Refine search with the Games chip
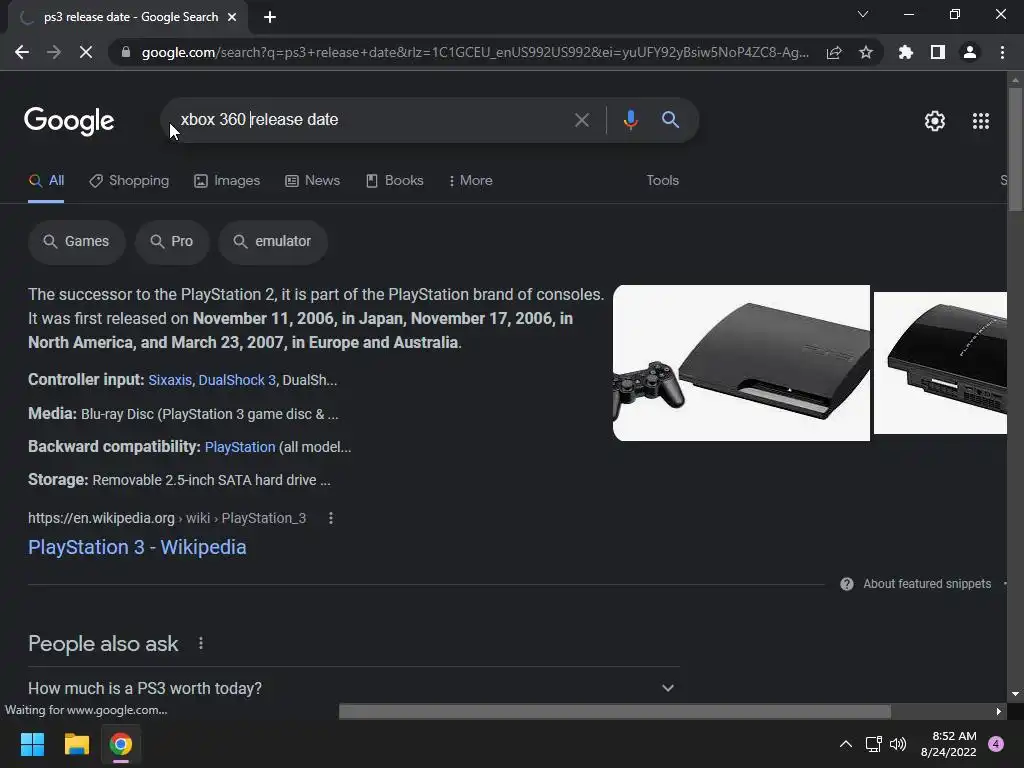 (76, 242)
